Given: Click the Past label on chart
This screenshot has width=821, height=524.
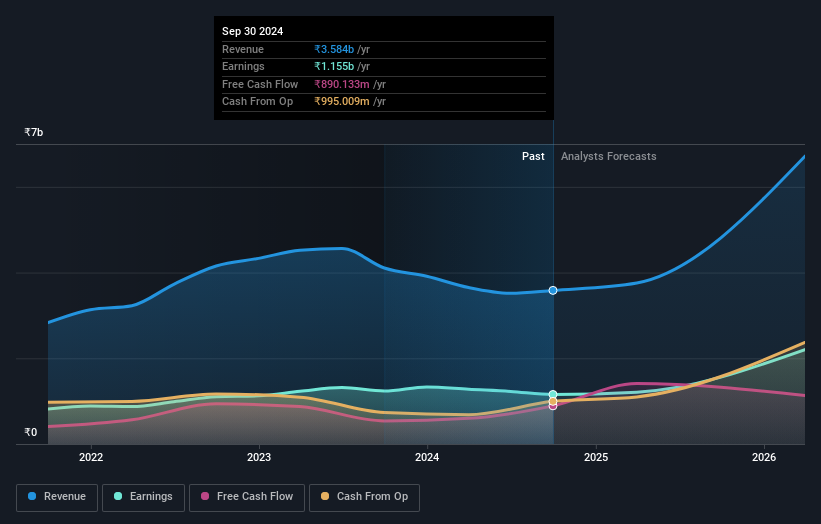Looking at the screenshot, I should [533, 157].
